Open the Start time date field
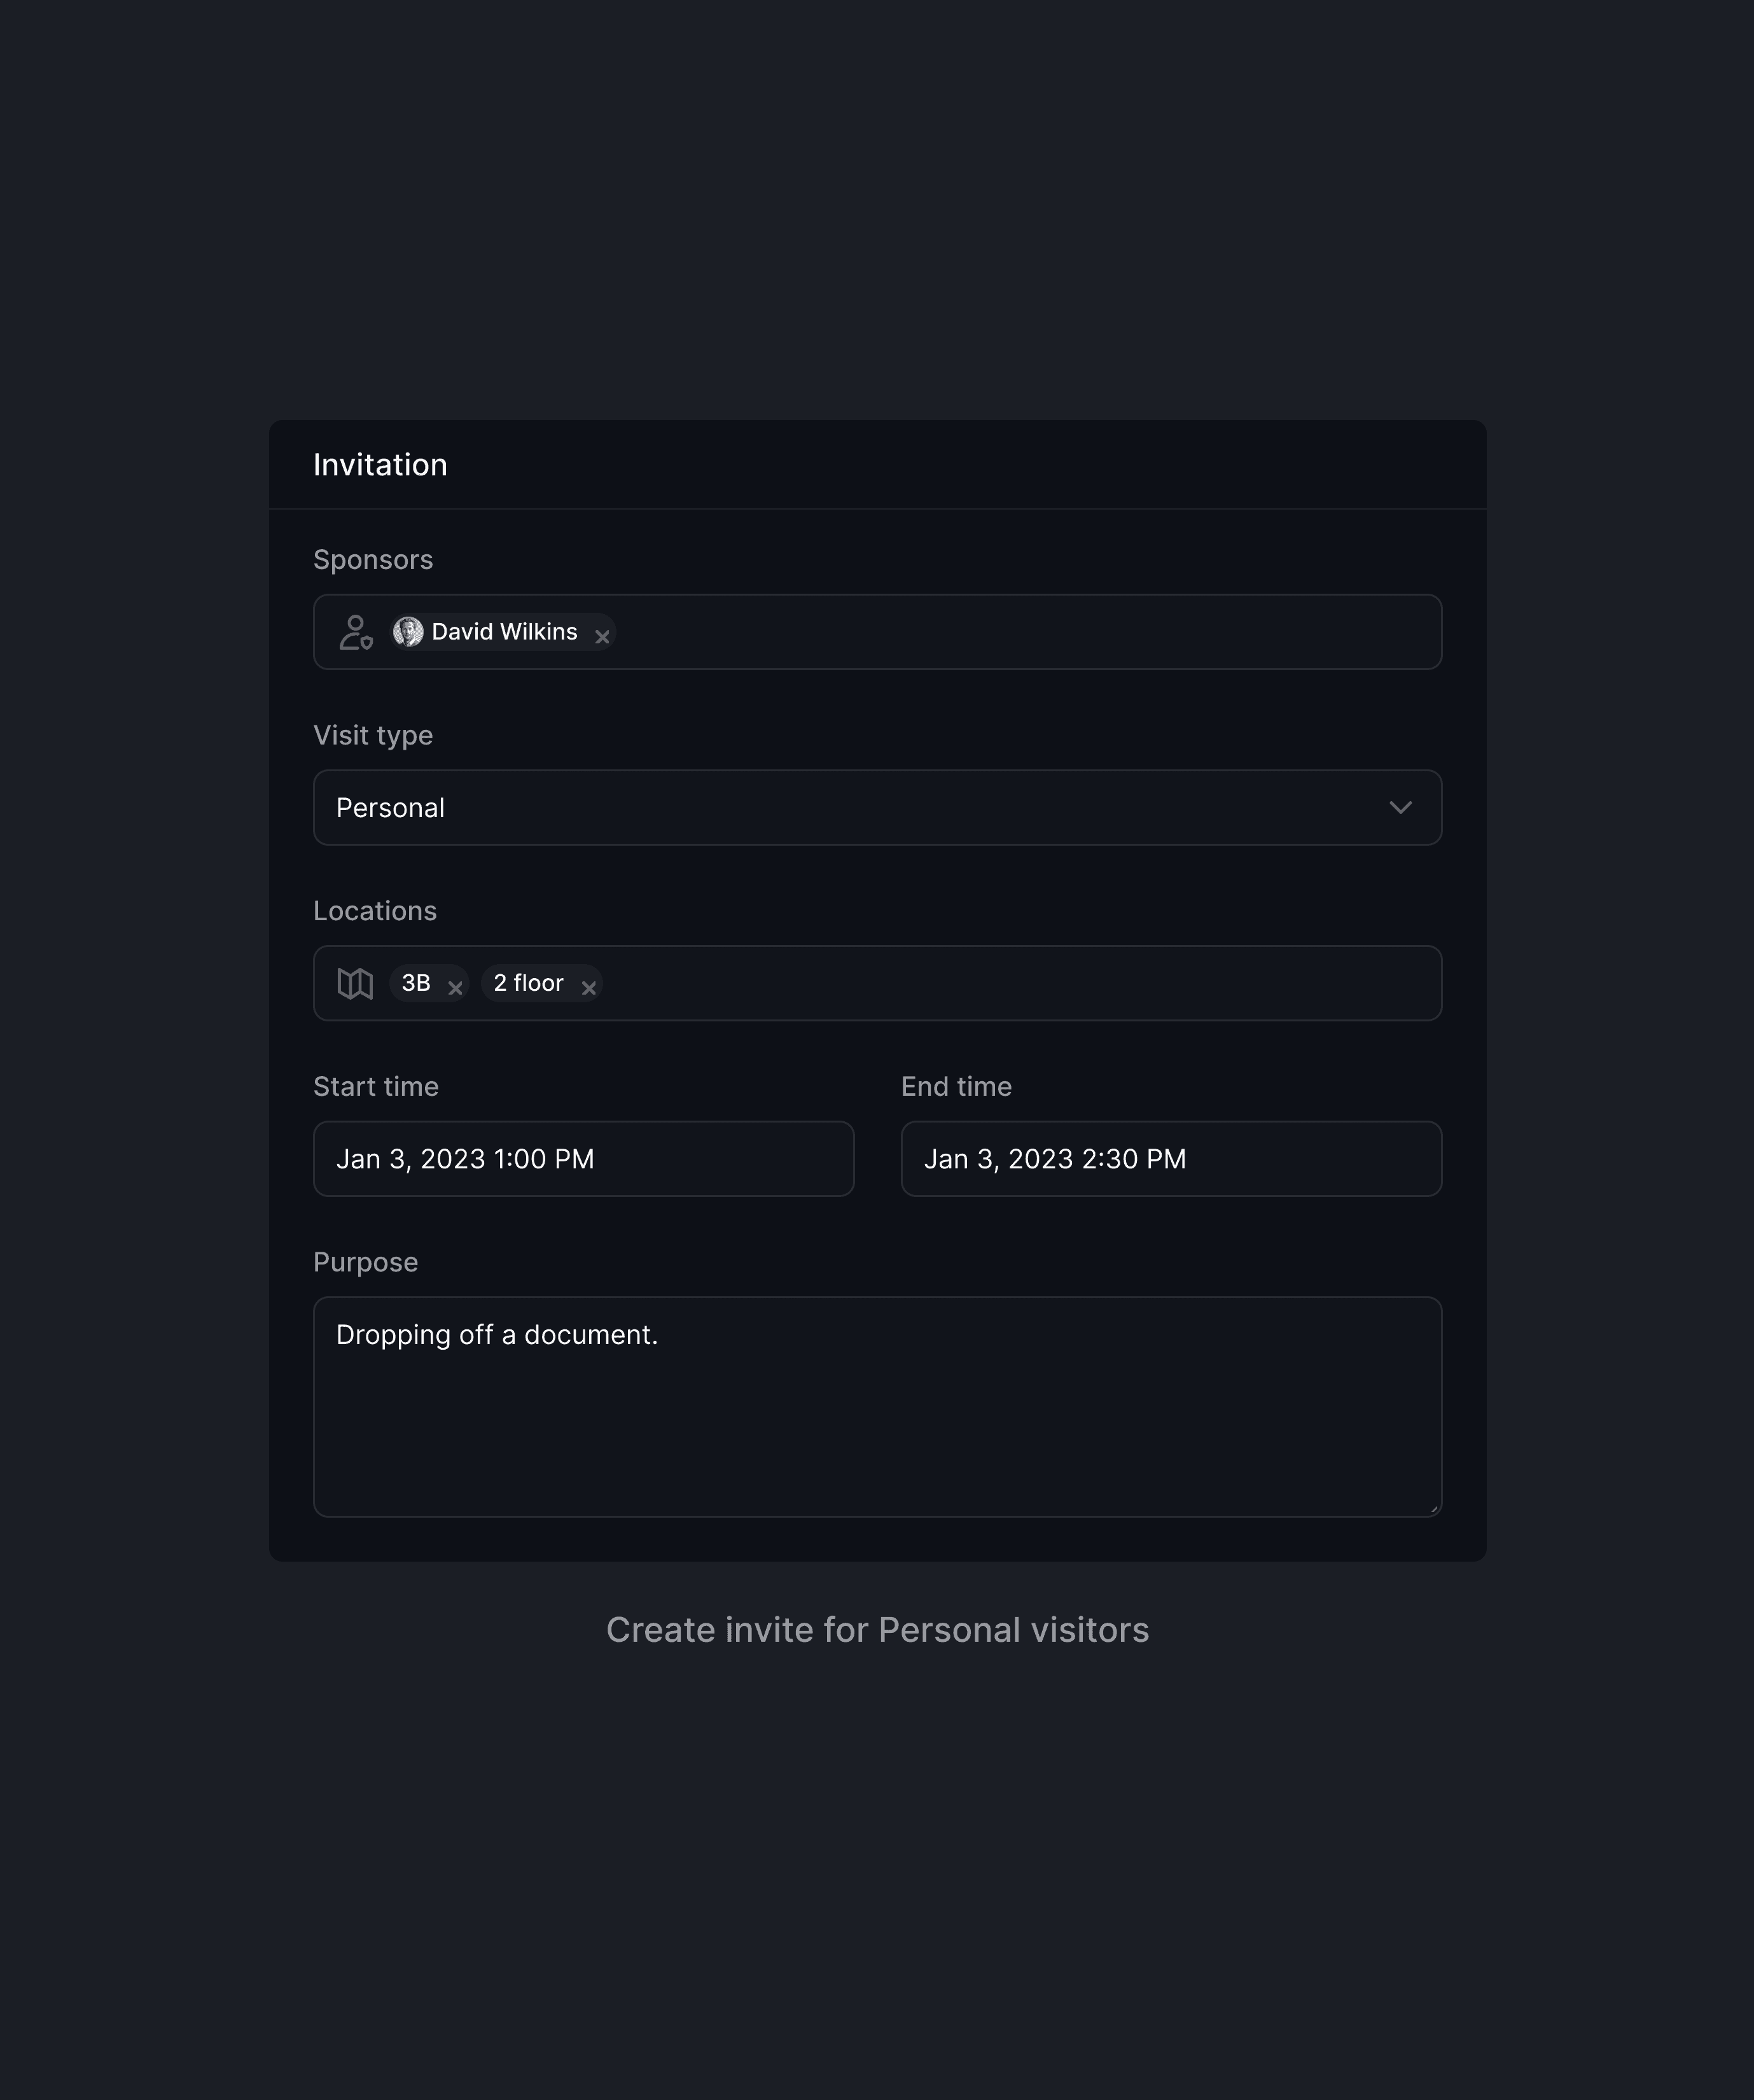Screen dimensions: 1754x2100 (x=583, y=1159)
